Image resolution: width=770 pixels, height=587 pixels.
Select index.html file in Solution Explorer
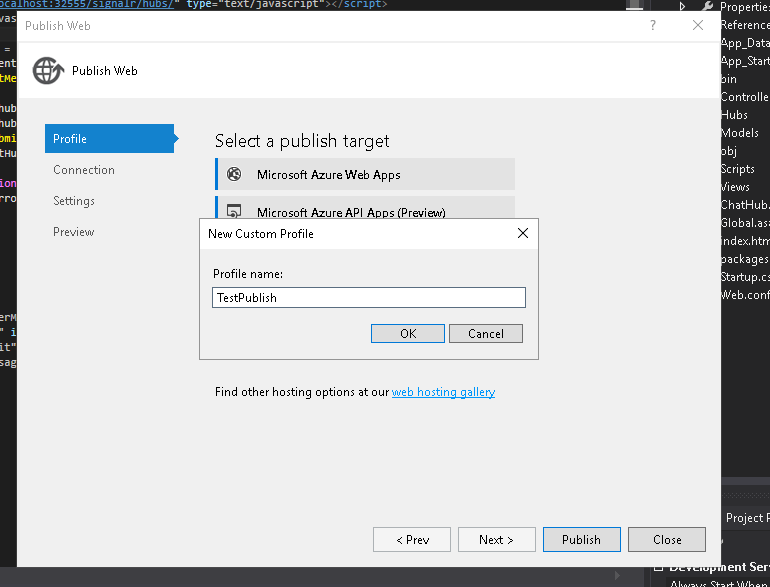[745, 241]
